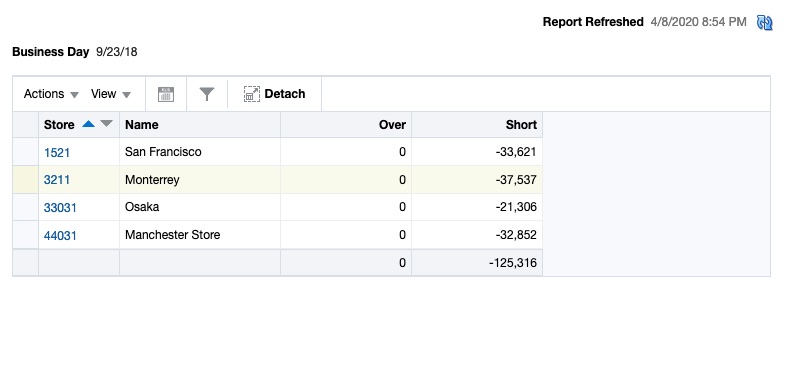Sort Store column ascending
Image resolution: width=789 pixels, height=381 pixels.
[89, 124]
